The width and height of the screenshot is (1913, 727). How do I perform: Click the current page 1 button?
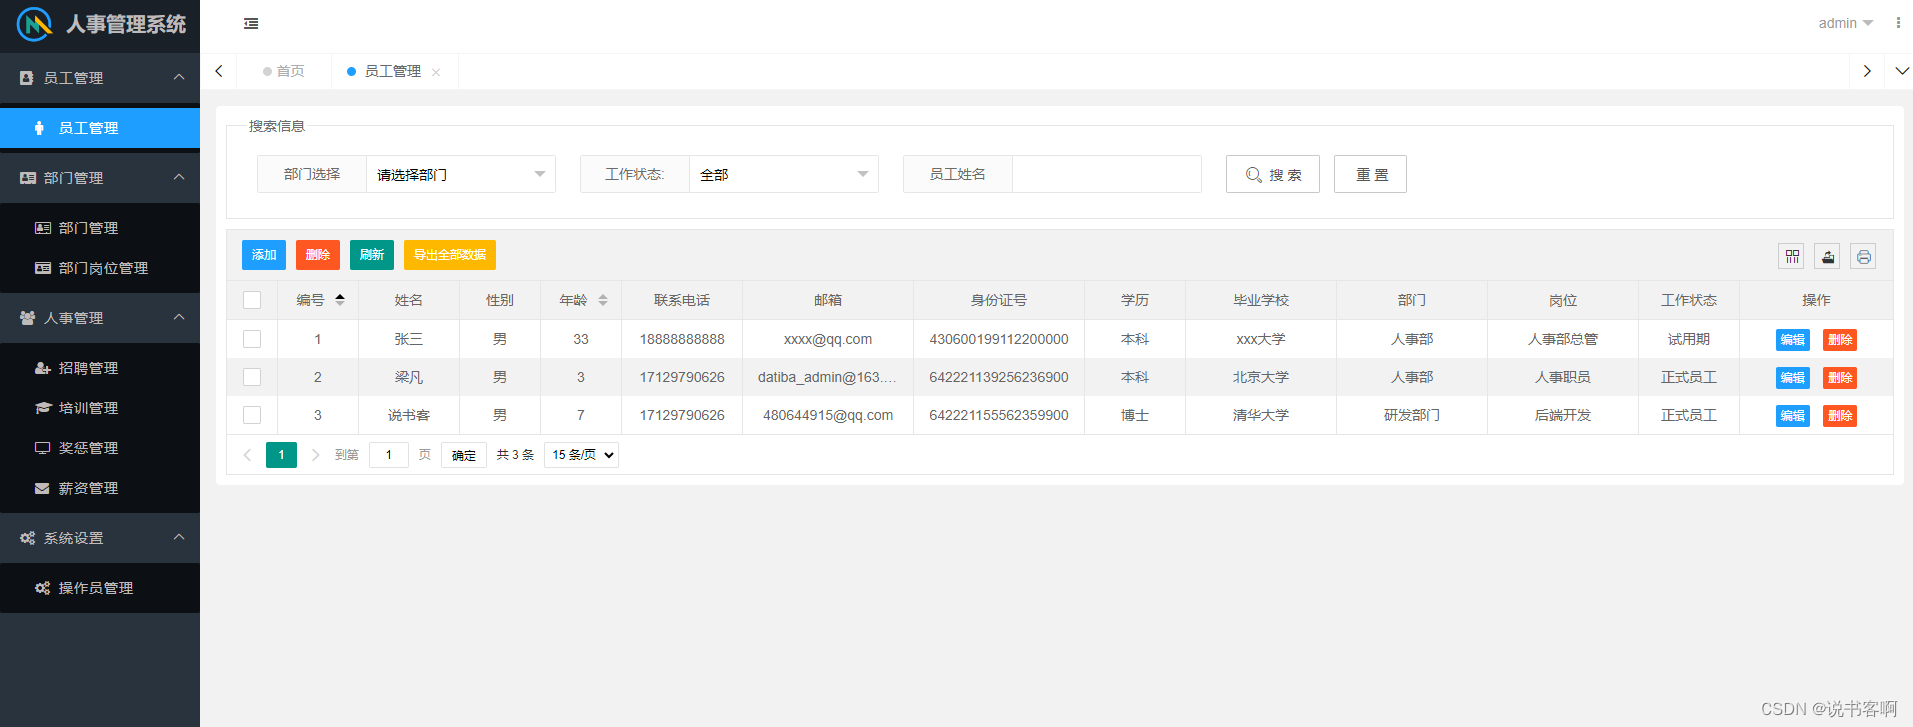[x=281, y=455]
